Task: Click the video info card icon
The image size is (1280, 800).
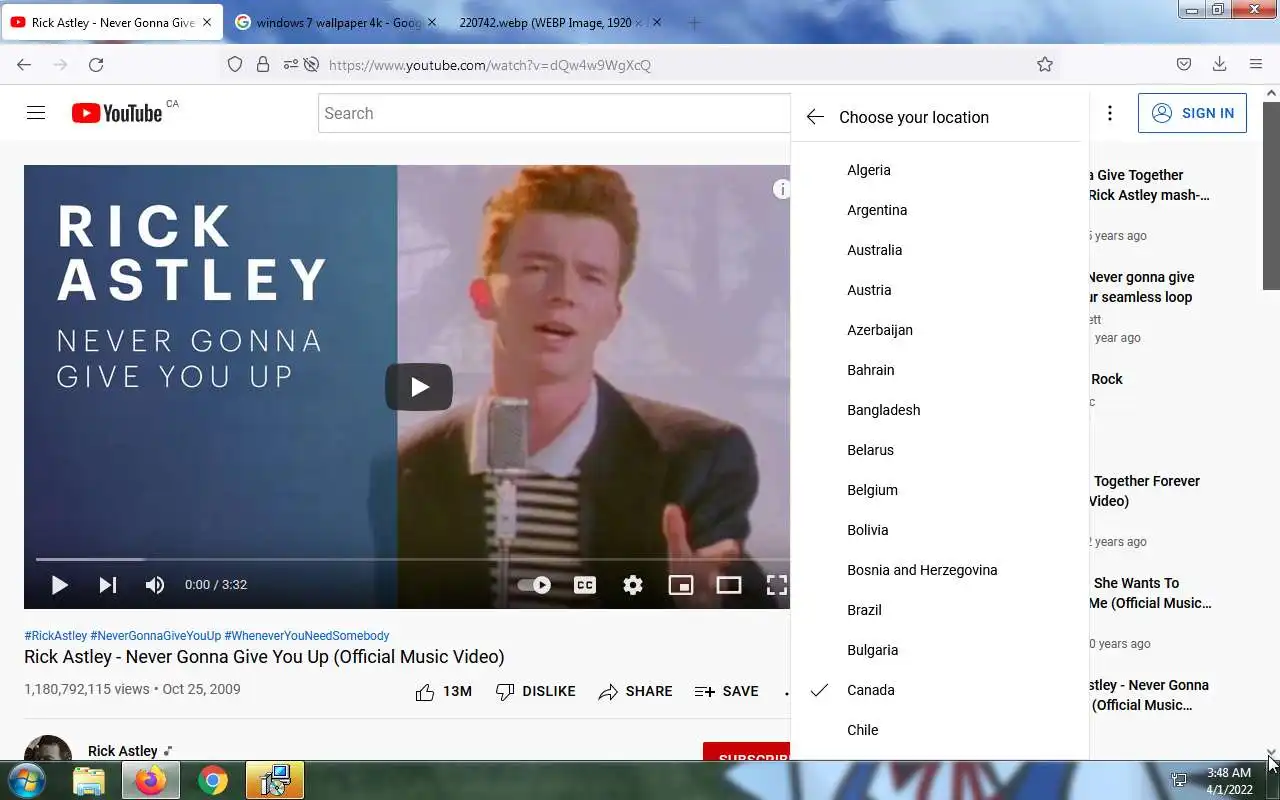Action: pos(781,189)
